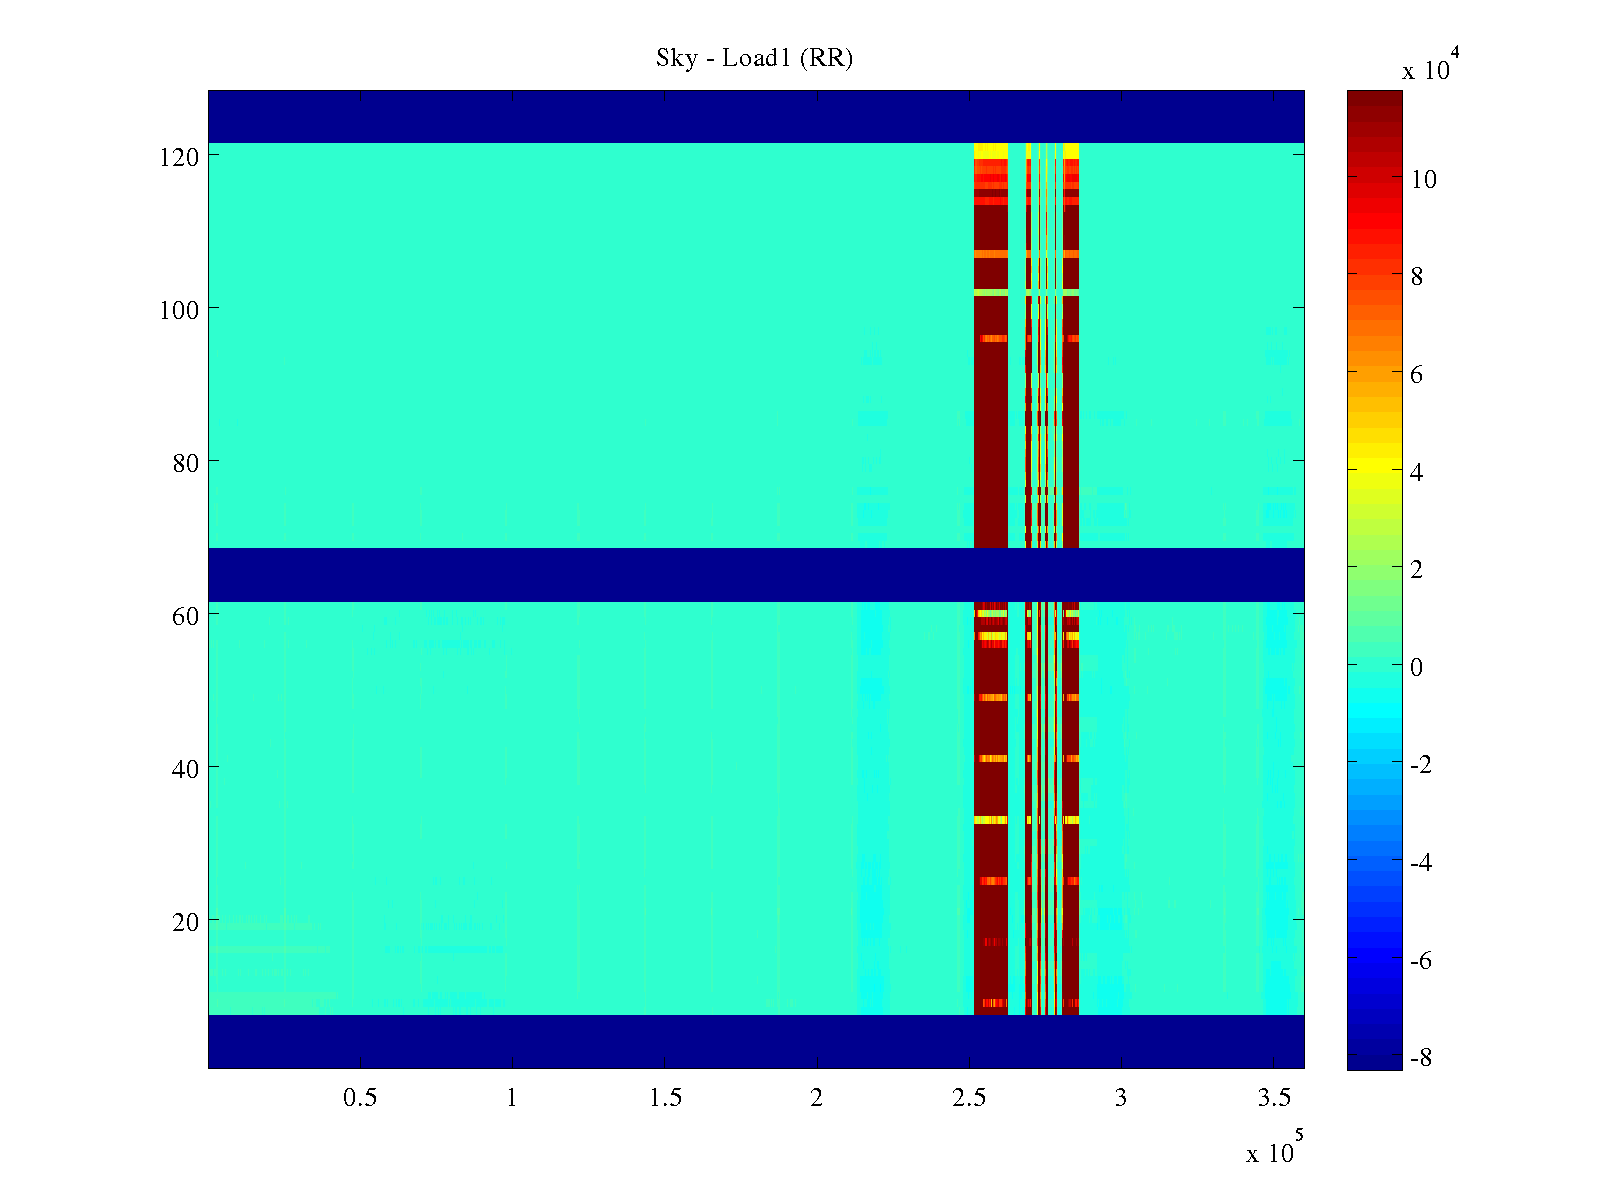Click the colorbar tick label -4

coord(1420,862)
